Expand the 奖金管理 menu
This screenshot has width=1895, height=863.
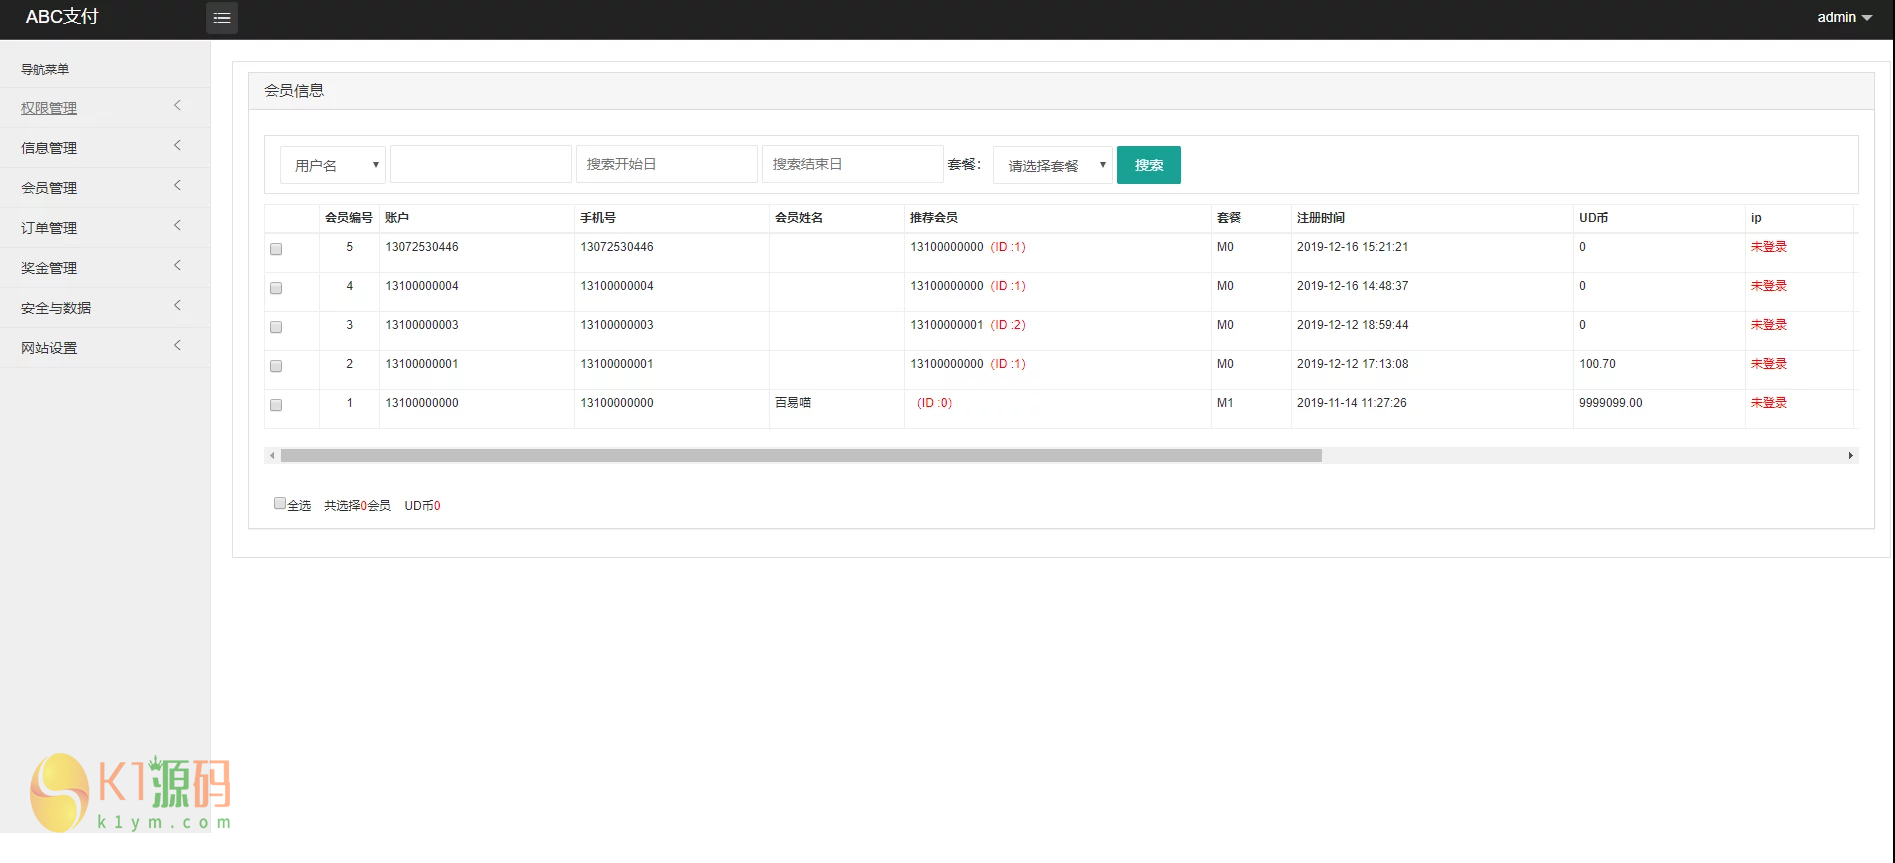point(105,267)
